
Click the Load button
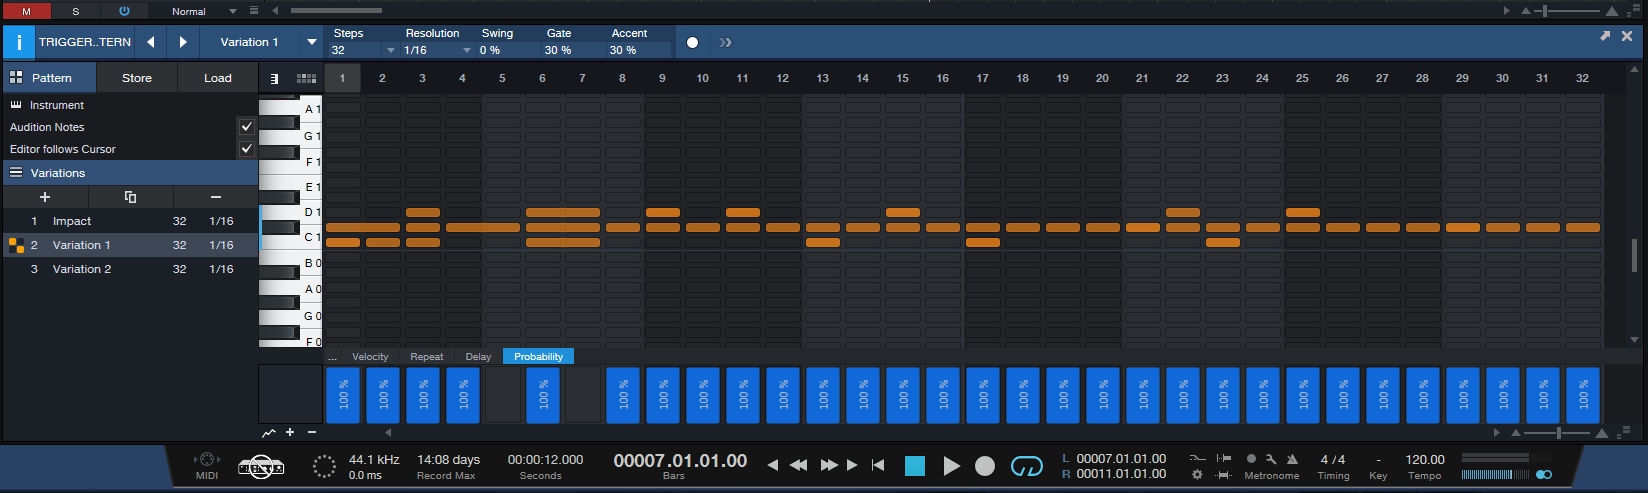218,78
